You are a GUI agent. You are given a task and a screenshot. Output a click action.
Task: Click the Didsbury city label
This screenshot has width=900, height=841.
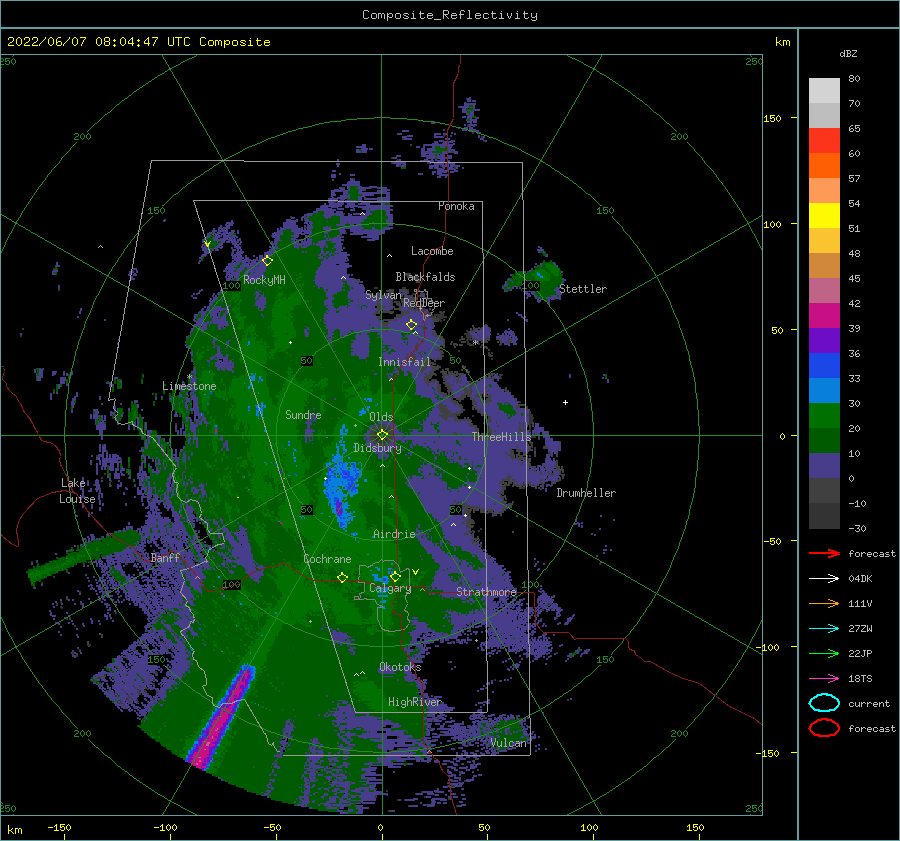click(377, 448)
